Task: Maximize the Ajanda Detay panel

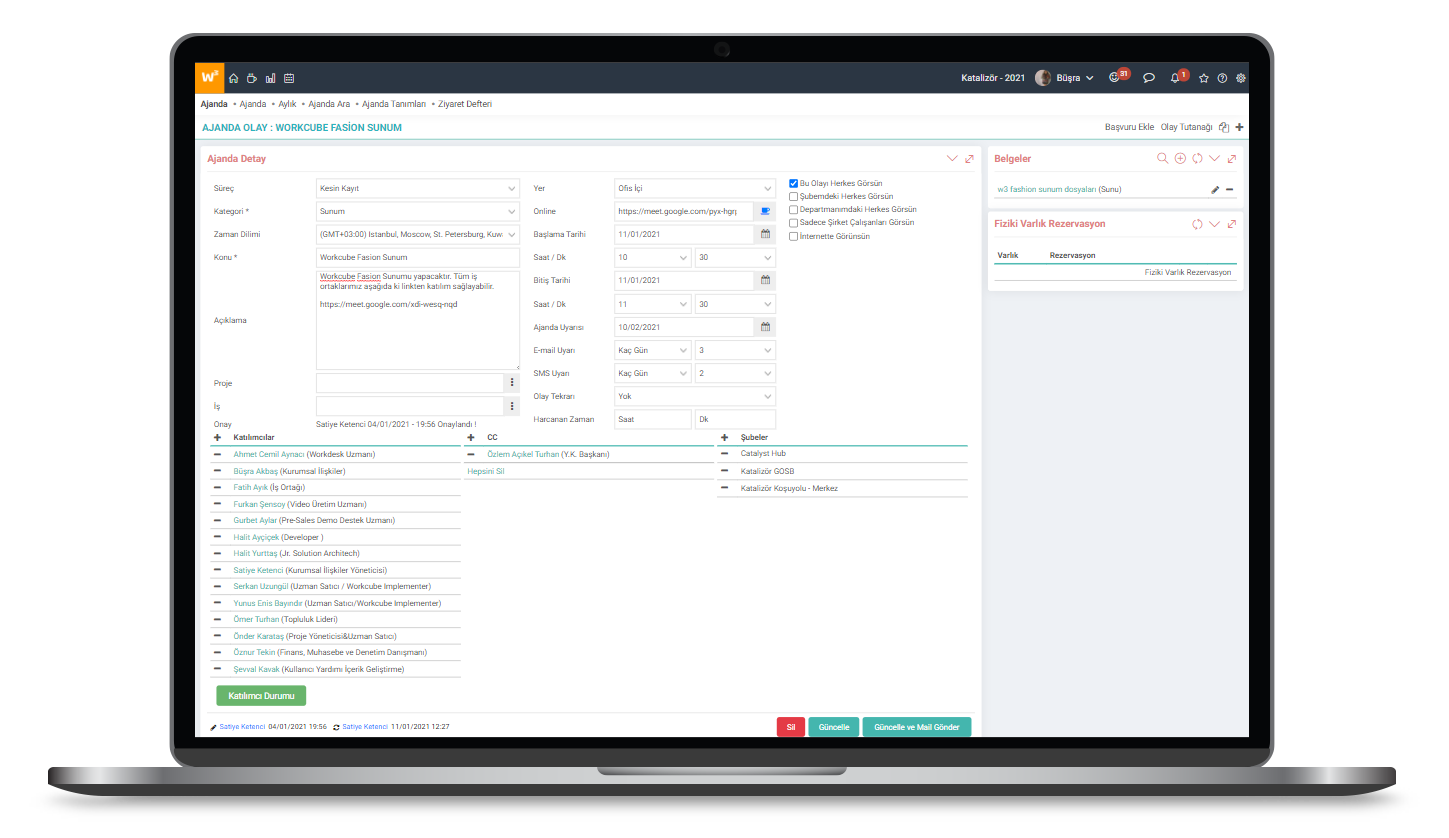Action: (x=969, y=159)
